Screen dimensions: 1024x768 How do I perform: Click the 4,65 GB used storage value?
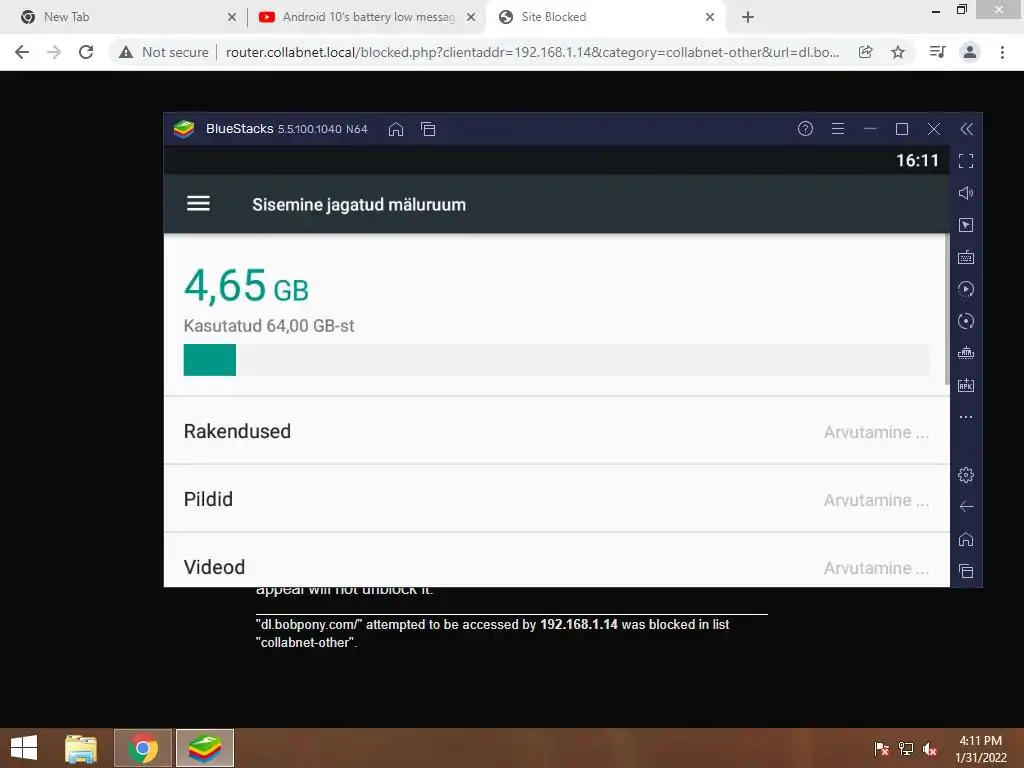click(246, 286)
